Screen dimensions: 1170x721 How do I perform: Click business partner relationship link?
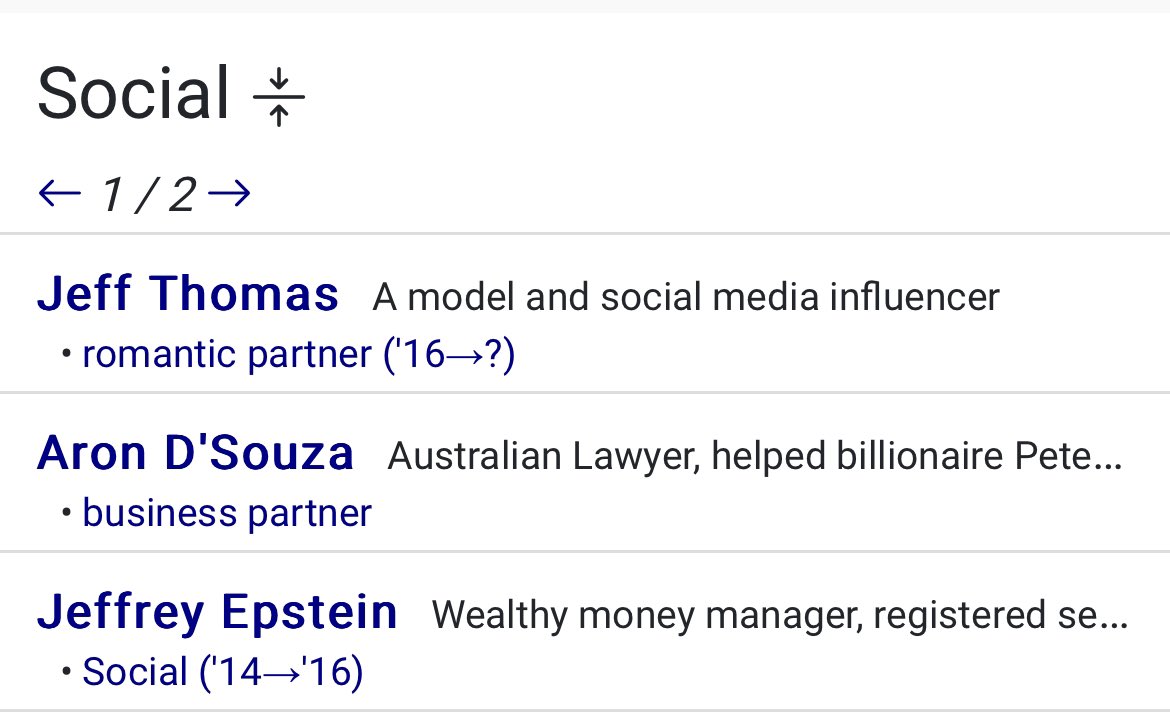[x=226, y=513]
